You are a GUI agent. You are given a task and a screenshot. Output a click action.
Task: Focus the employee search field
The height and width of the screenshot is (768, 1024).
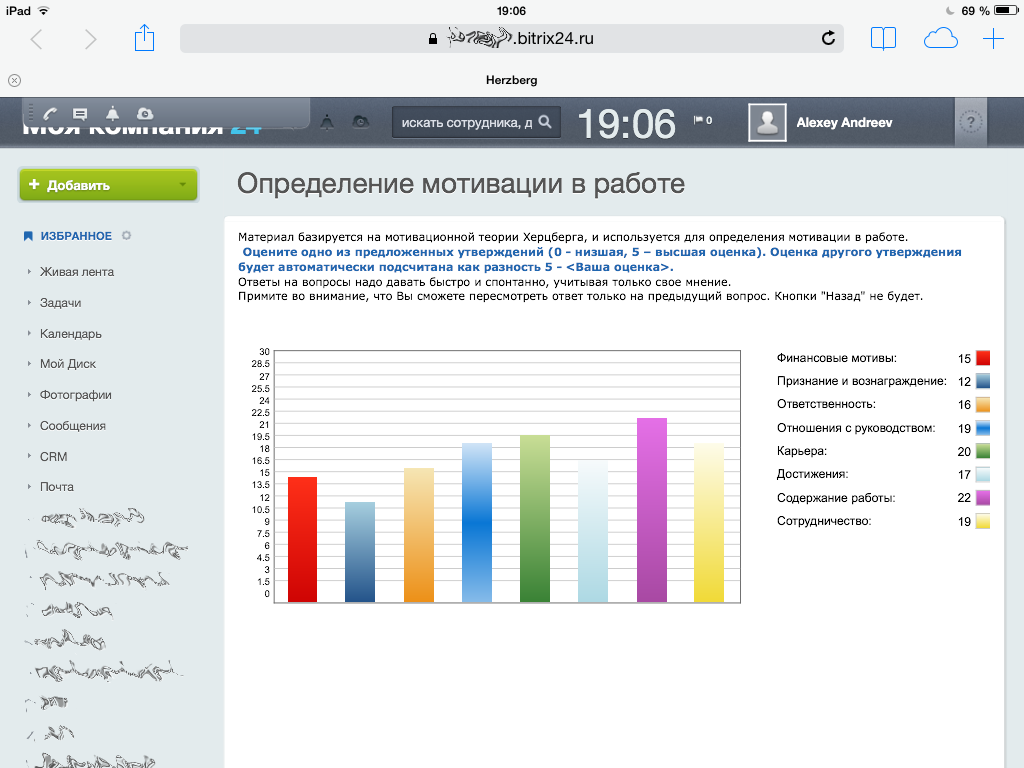click(466, 122)
